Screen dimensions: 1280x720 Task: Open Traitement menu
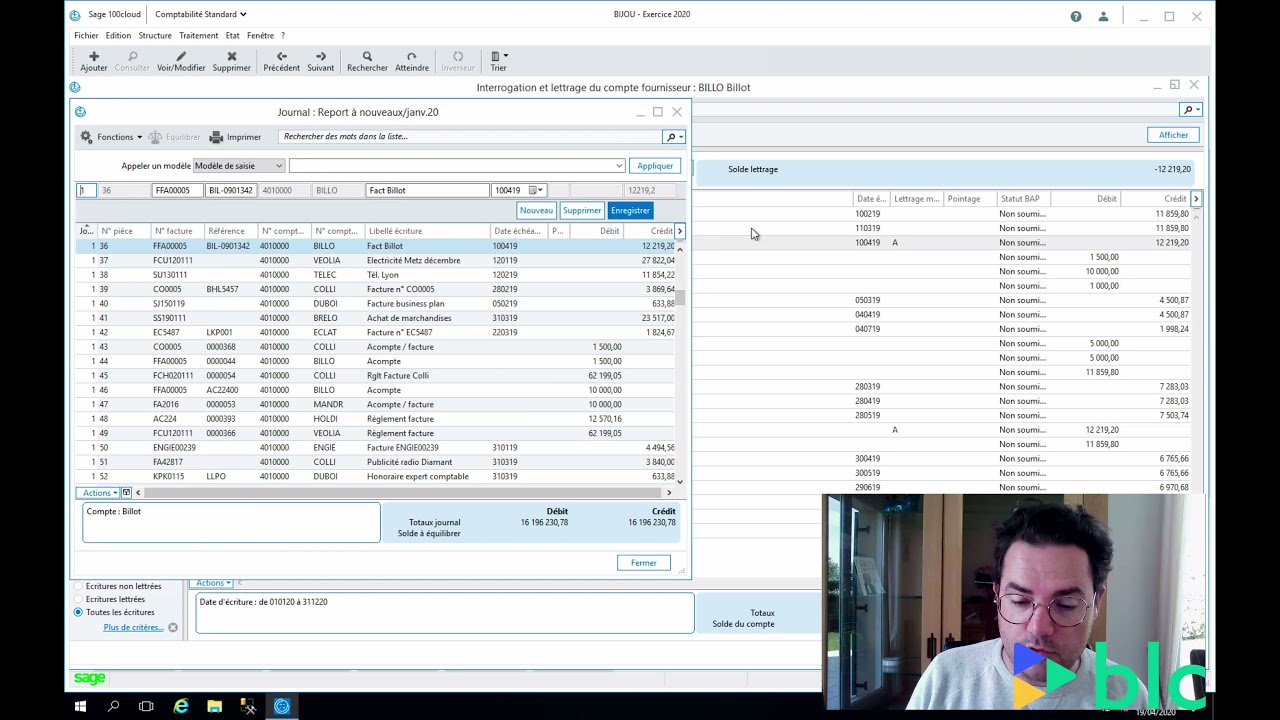(x=198, y=35)
